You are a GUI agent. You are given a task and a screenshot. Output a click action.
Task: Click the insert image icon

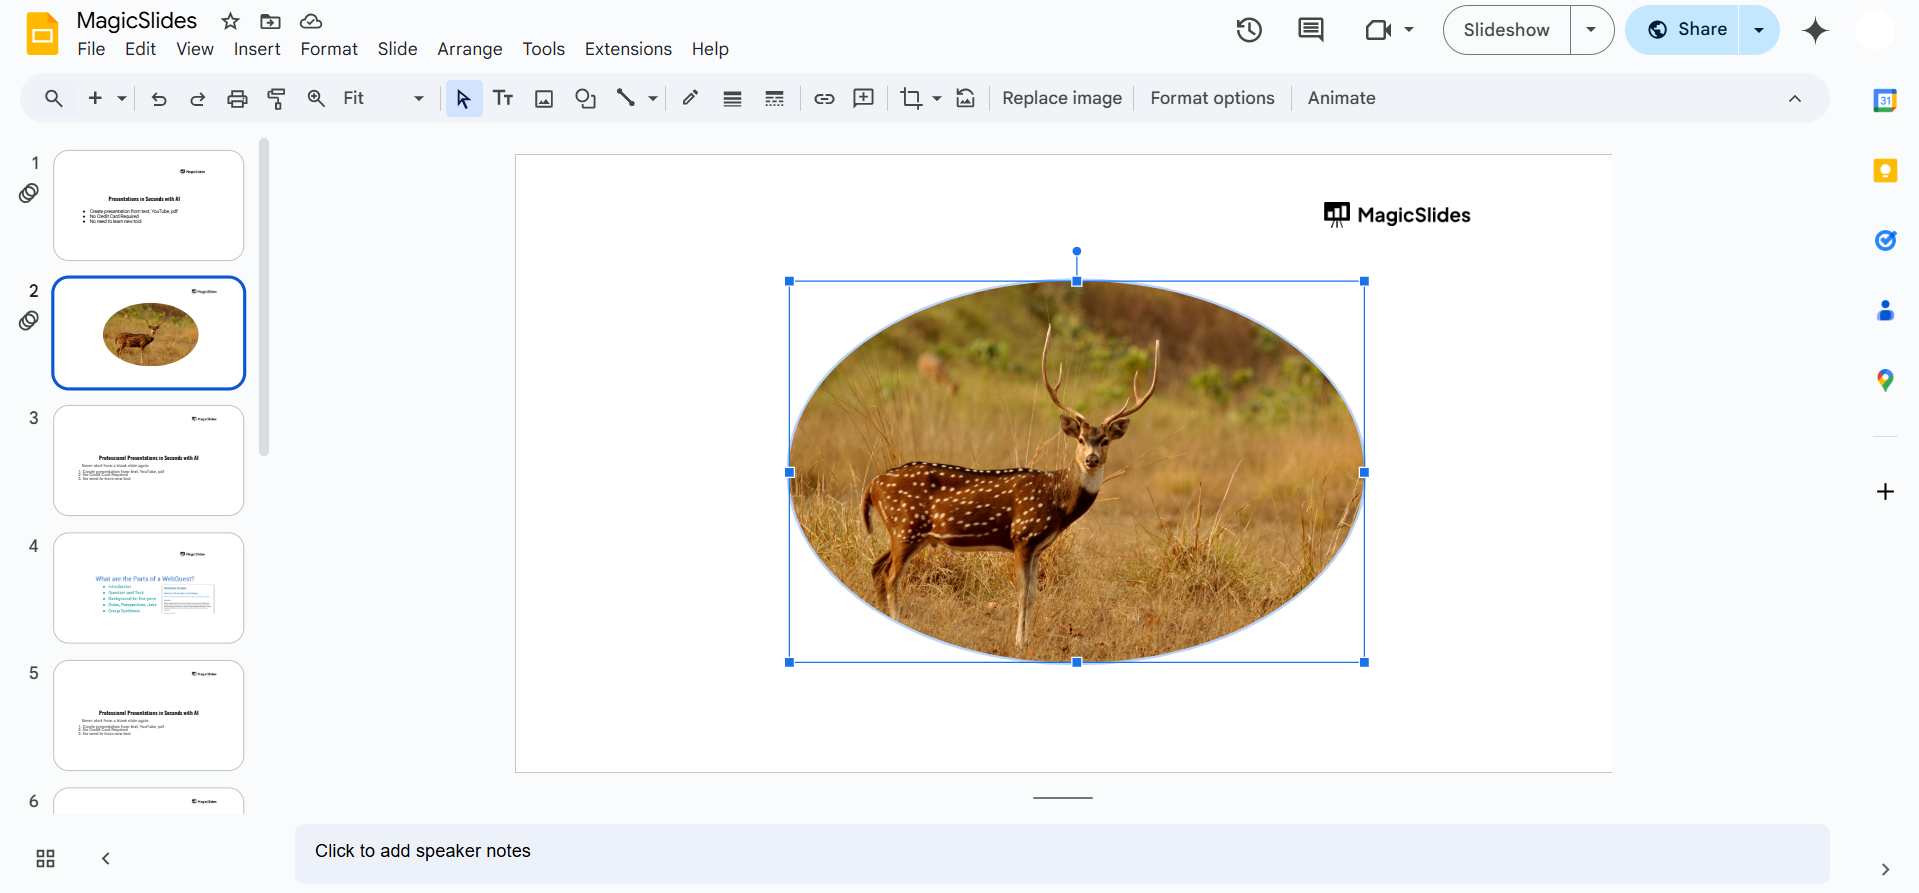click(544, 98)
